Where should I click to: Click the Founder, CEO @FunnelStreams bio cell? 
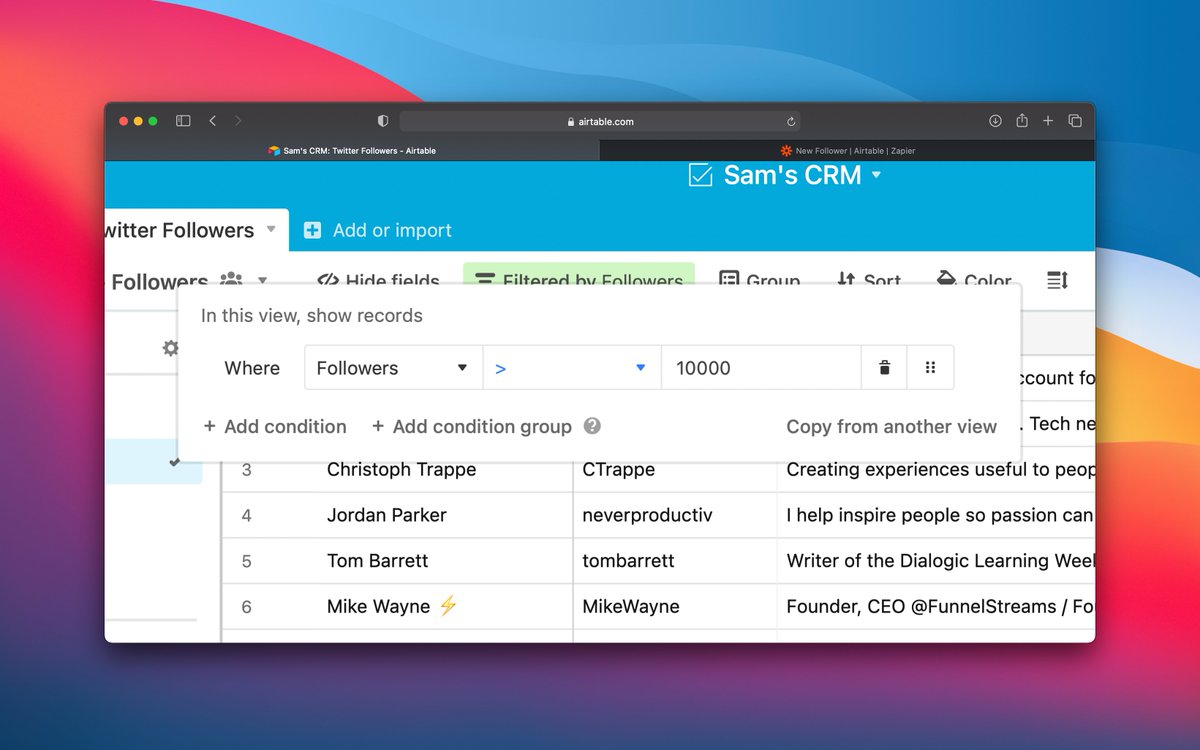[936, 606]
